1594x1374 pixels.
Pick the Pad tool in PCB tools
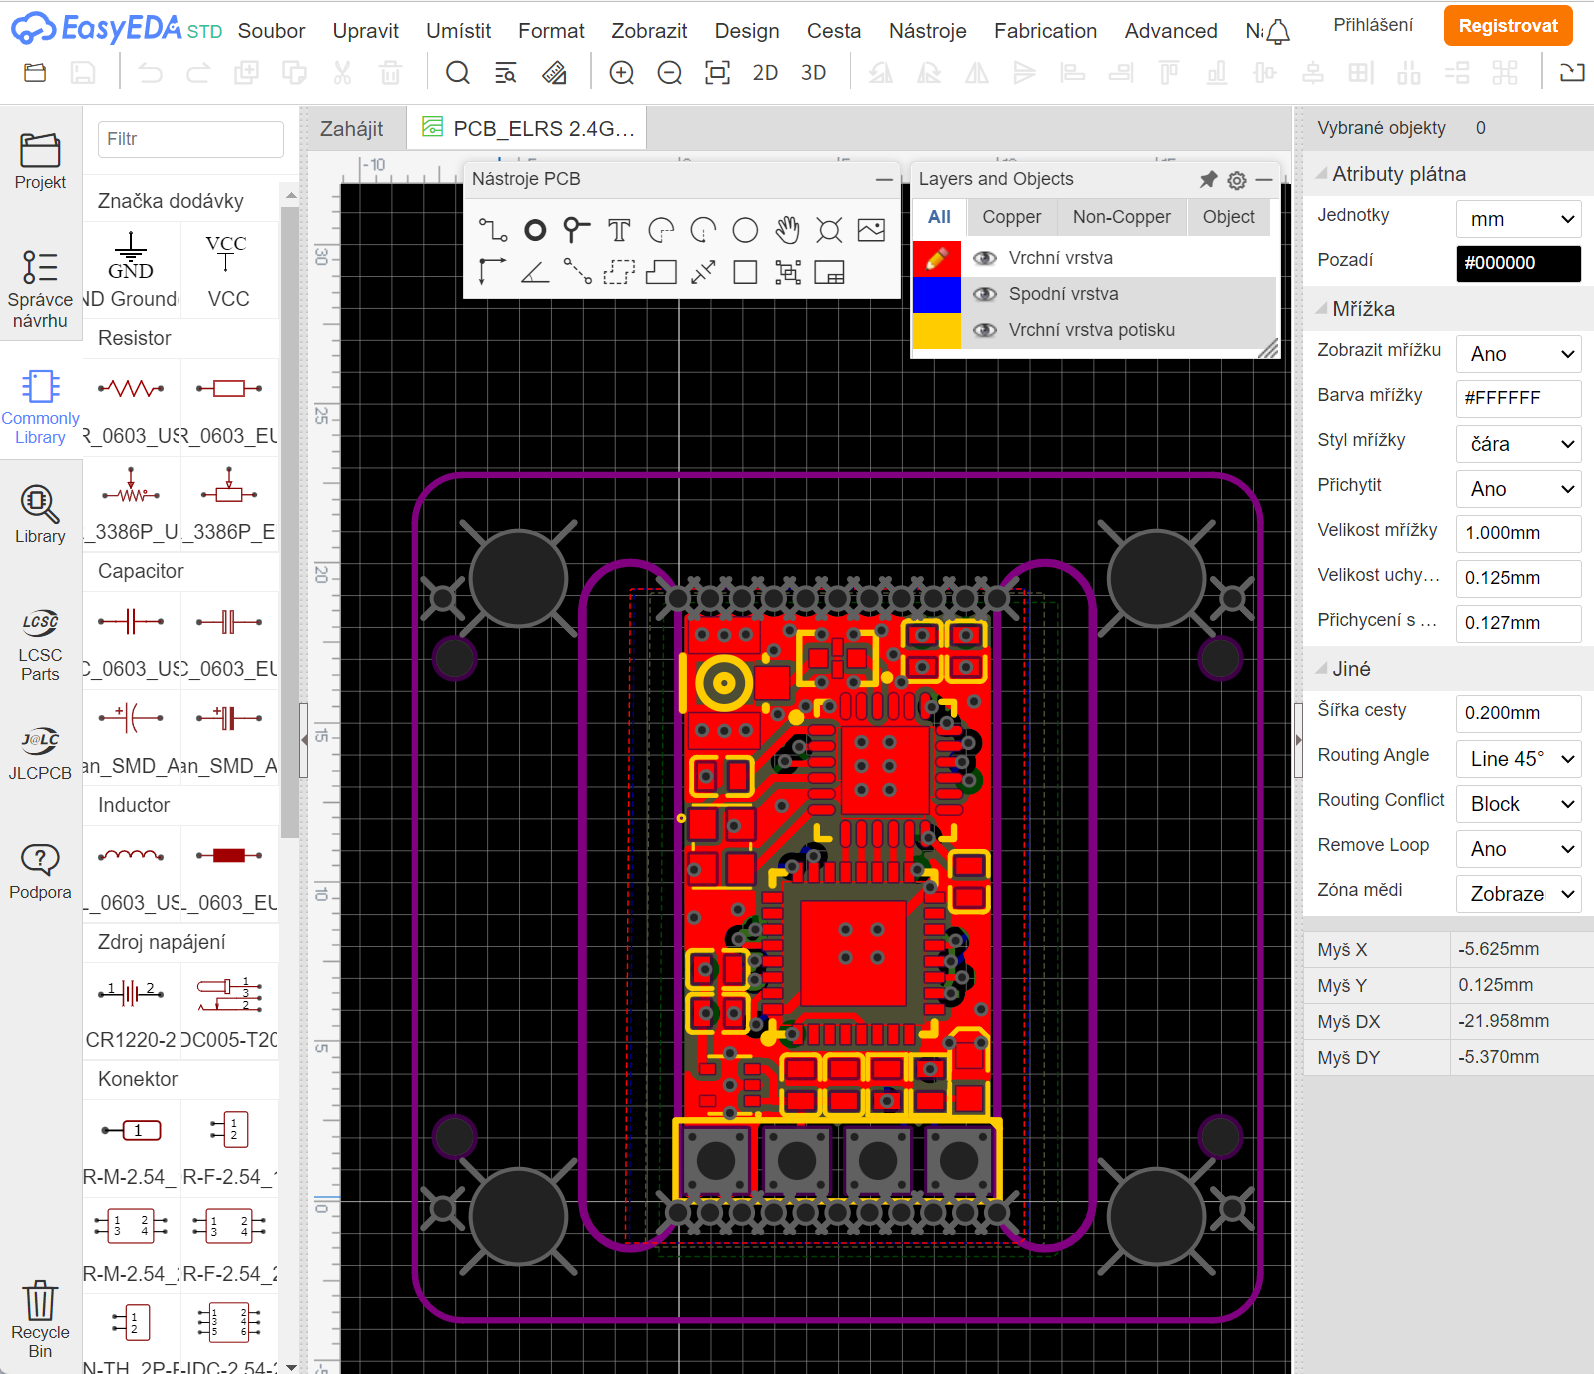(535, 231)
